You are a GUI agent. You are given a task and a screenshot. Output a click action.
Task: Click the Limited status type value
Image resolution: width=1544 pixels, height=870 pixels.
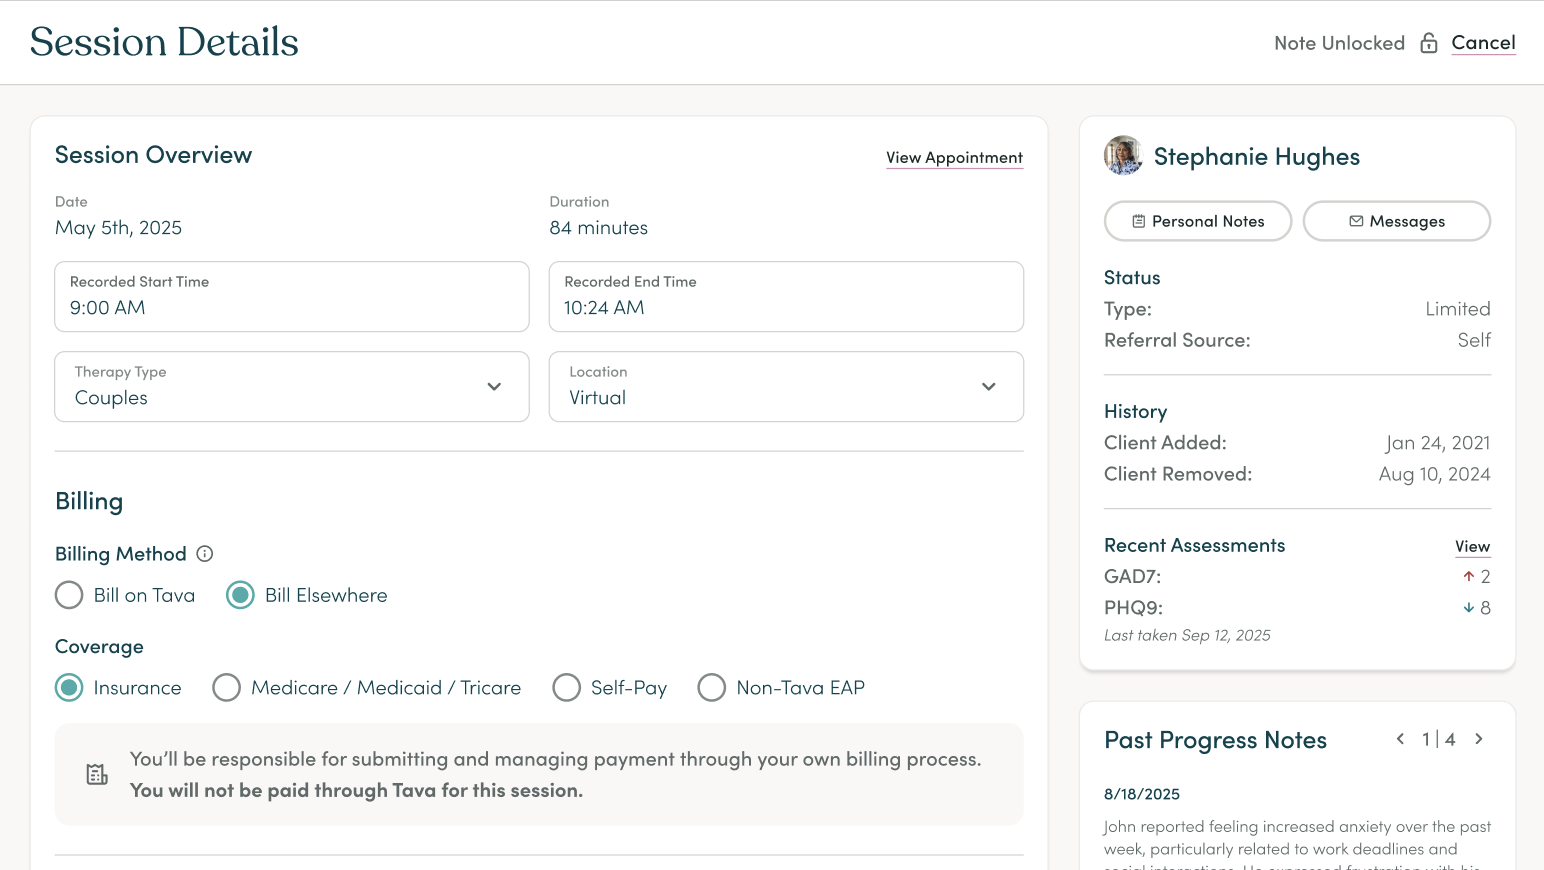coord(1457,309)
